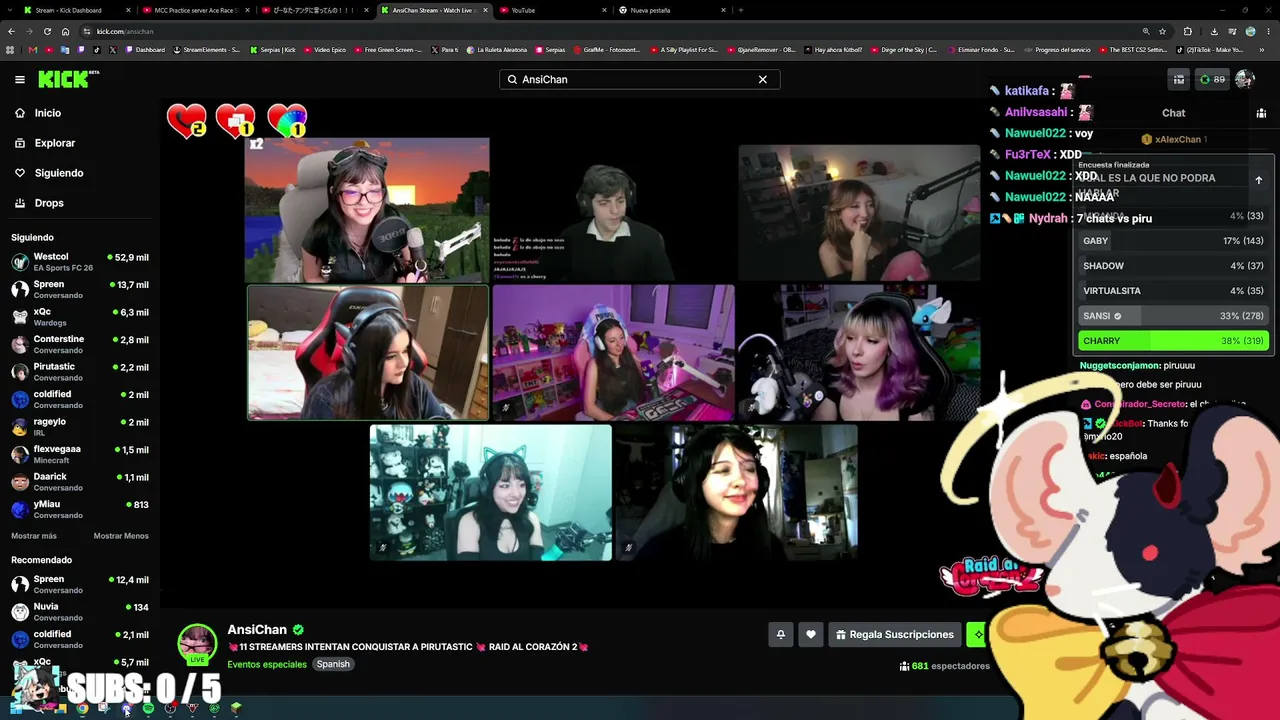Open Video Epico bookmark

point(325,50)
